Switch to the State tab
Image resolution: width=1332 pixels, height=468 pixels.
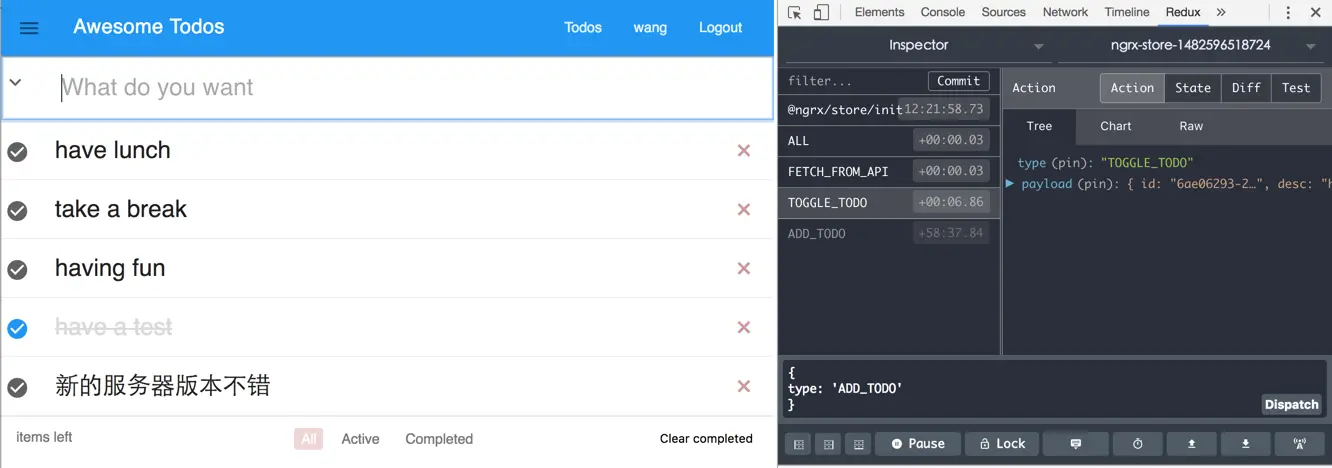pos(1192,88)
